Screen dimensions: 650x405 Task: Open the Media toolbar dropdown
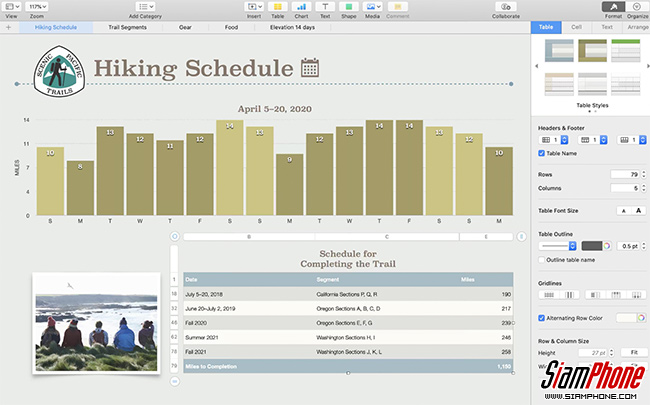pos(372,7)
